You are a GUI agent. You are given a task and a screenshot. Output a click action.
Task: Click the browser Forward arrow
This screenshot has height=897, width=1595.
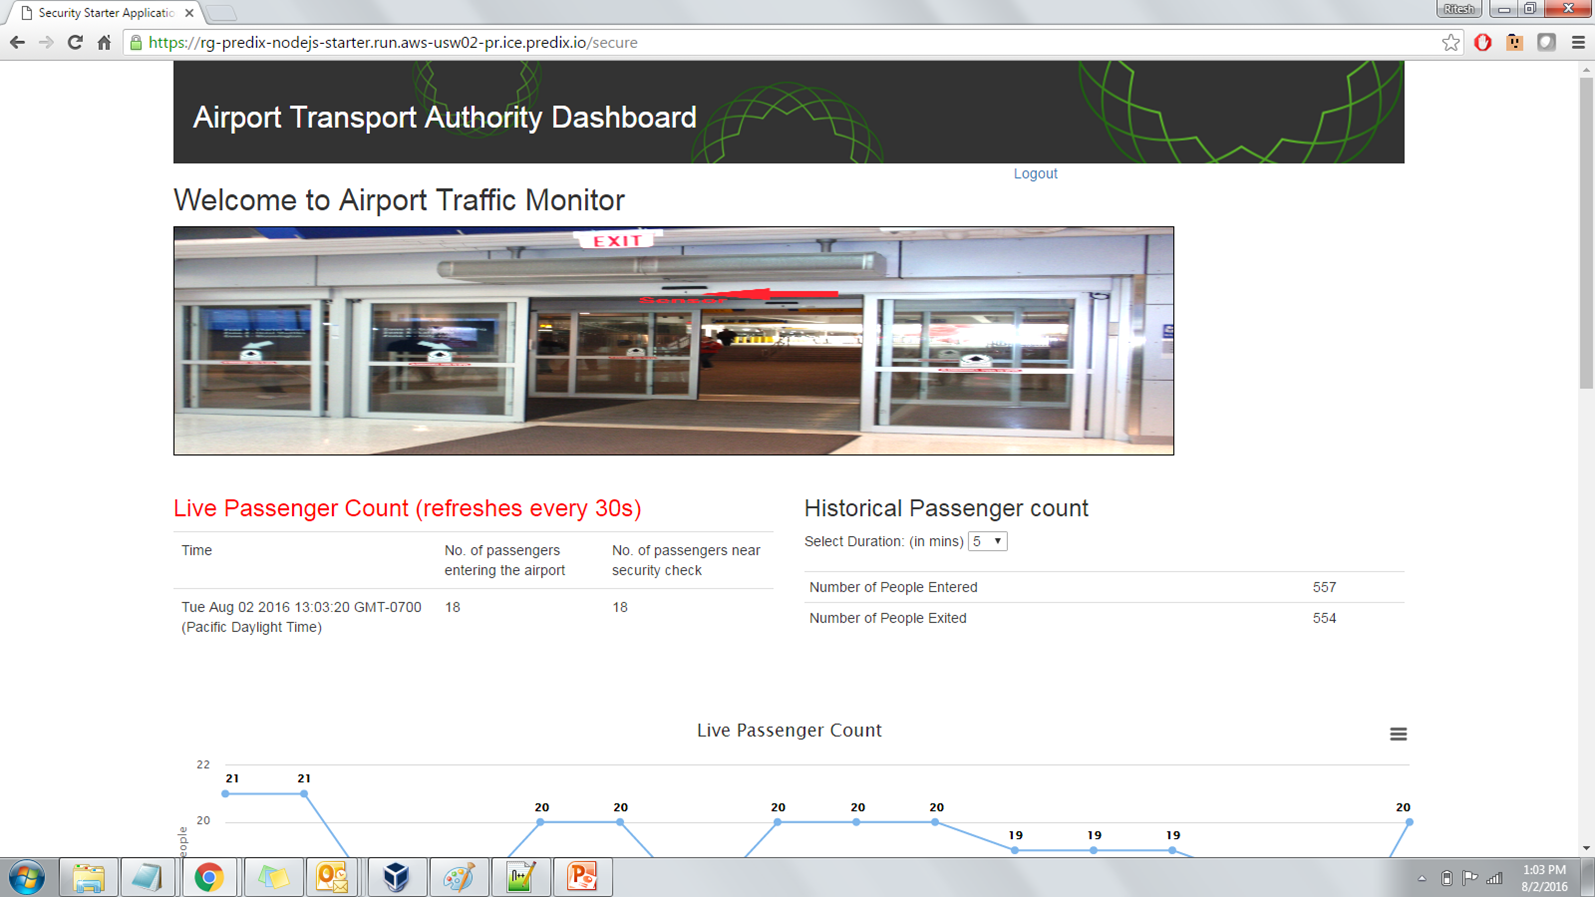point(46,43)
